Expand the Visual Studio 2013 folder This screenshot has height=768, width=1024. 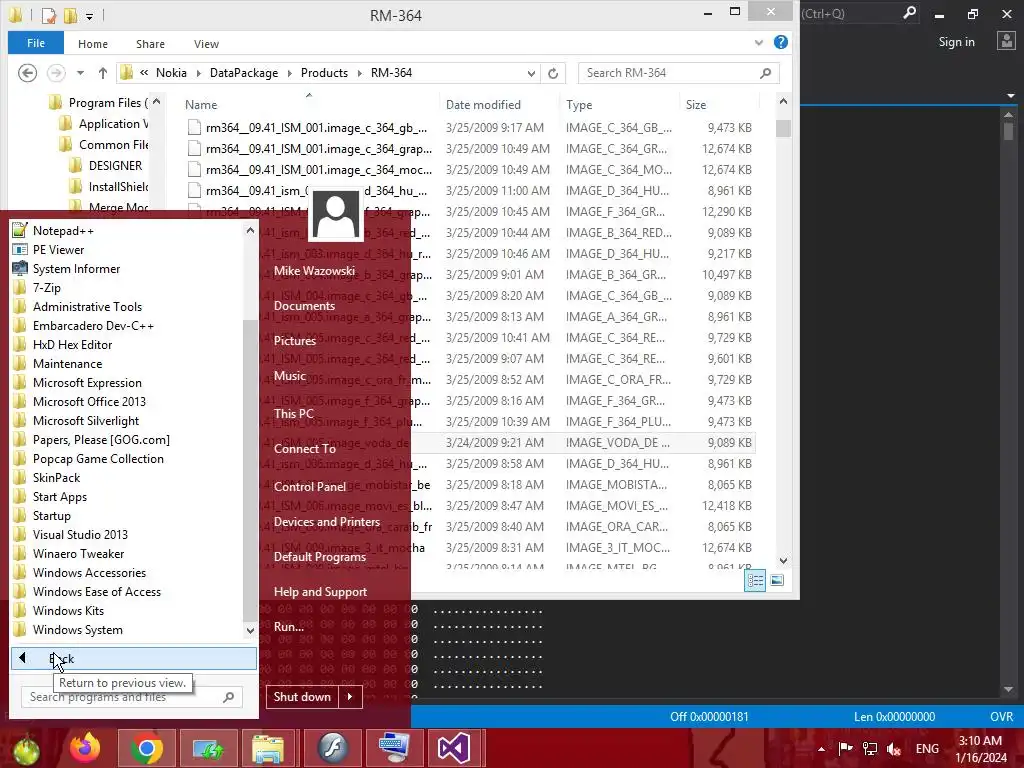(80, 534)
